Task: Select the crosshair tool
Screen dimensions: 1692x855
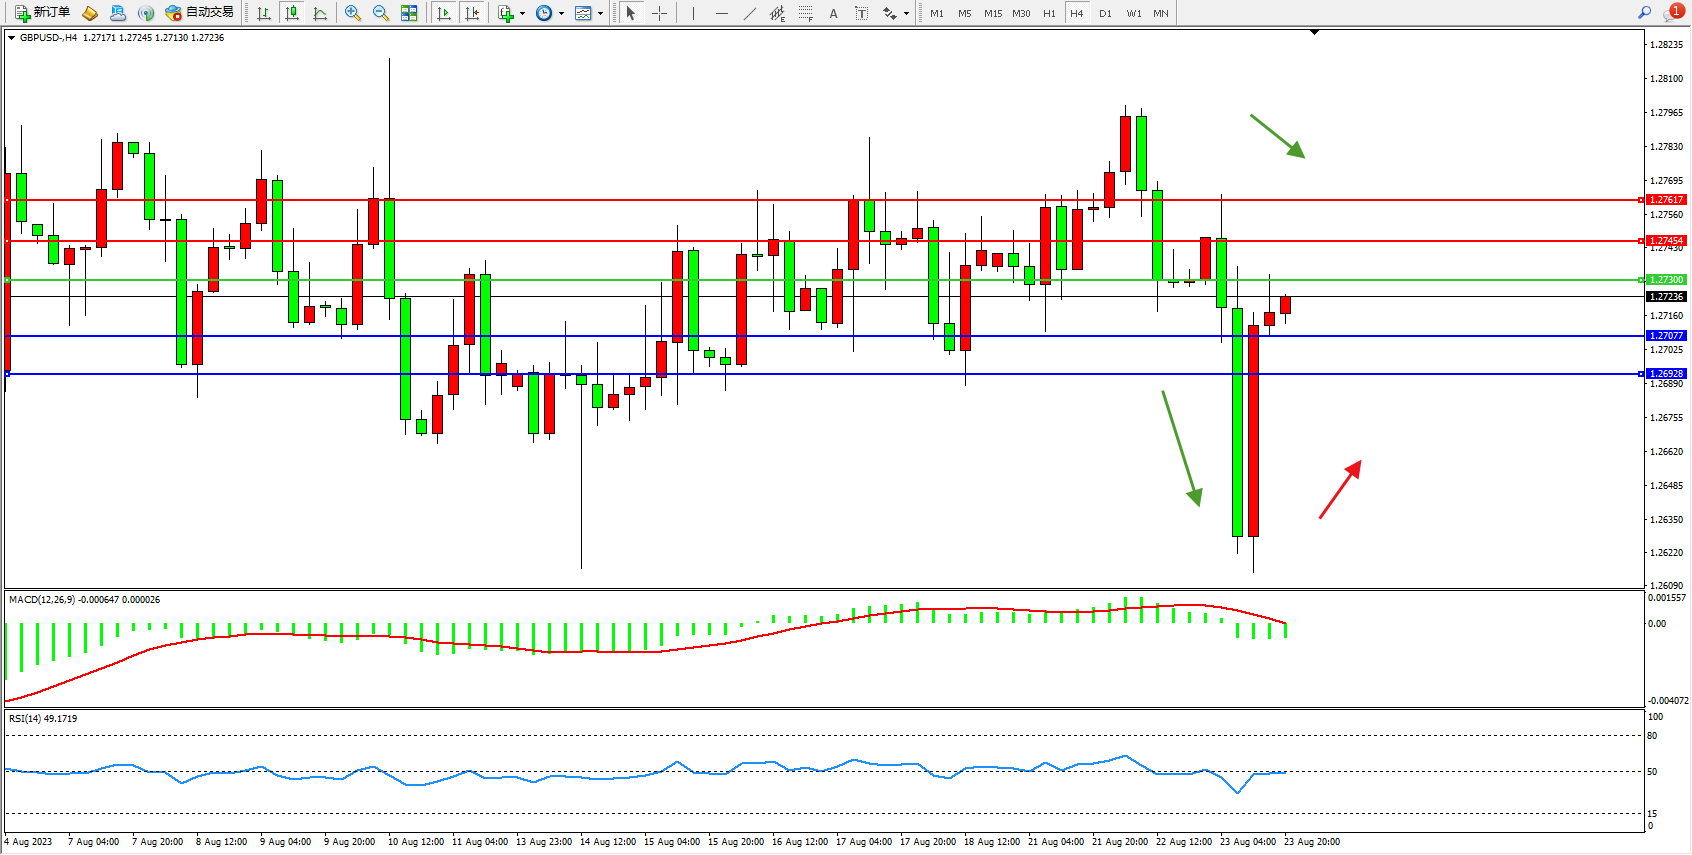Action: coord(660,13)
